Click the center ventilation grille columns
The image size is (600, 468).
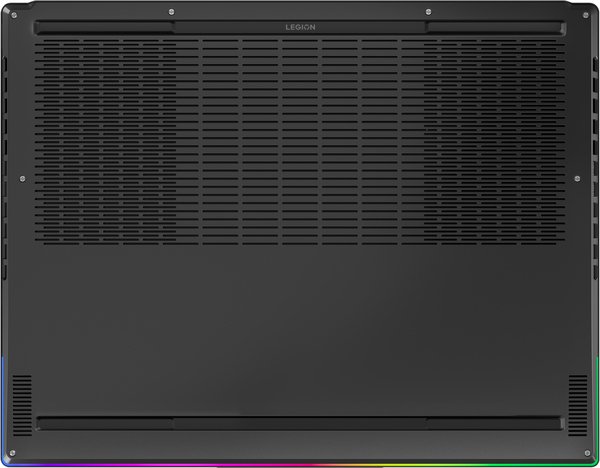(300, 140)
